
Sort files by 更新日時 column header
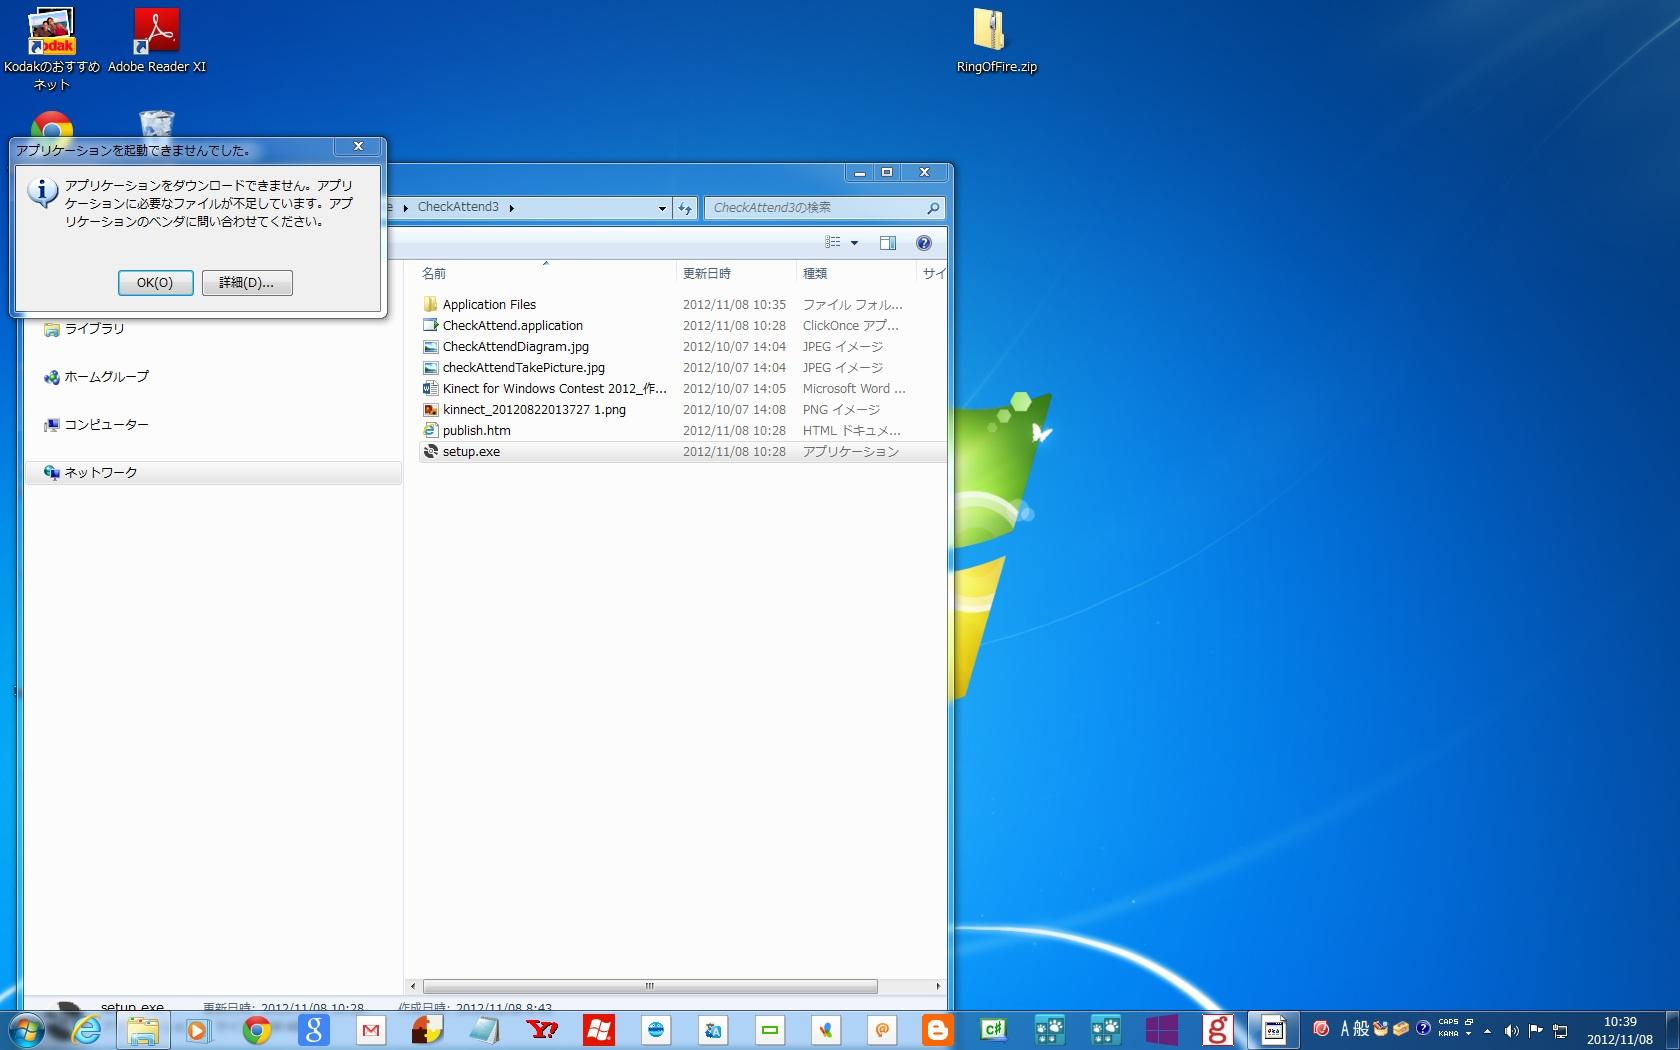click(x=706, y=273)
